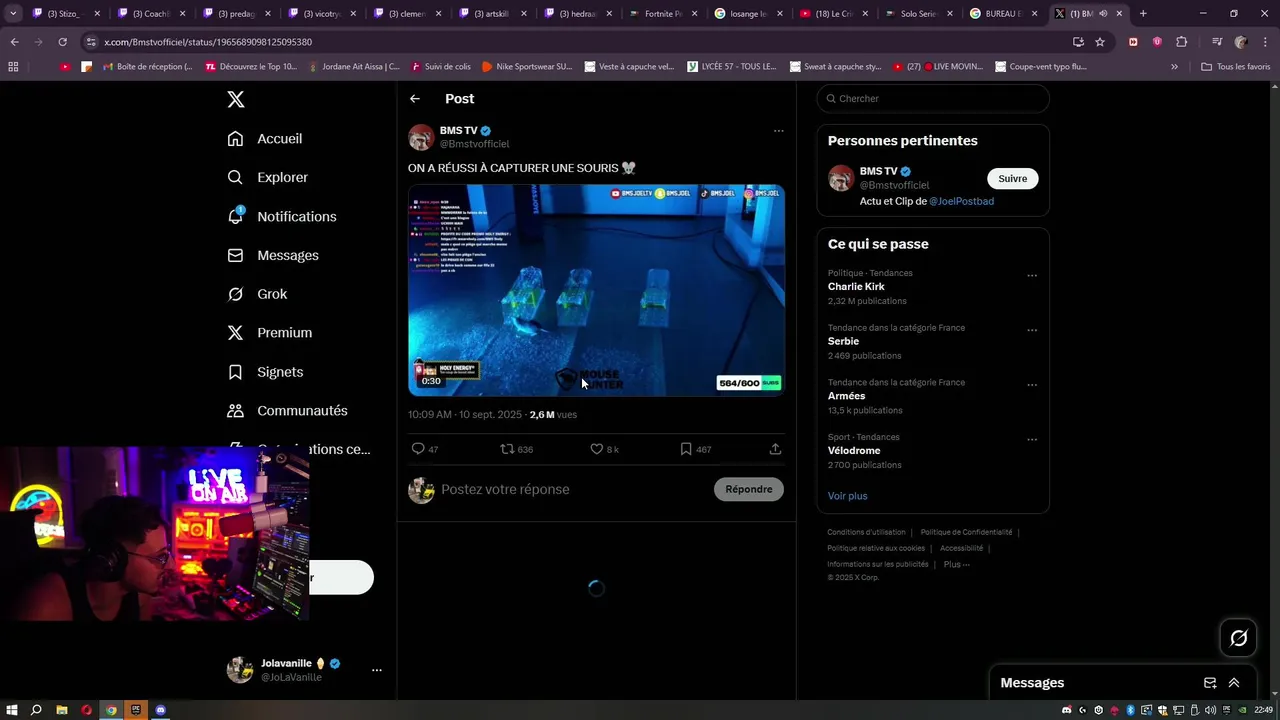The width and height of the screenshot is (1280, 720).
Task: Open the Explorer section
Action: pos(268,177)
